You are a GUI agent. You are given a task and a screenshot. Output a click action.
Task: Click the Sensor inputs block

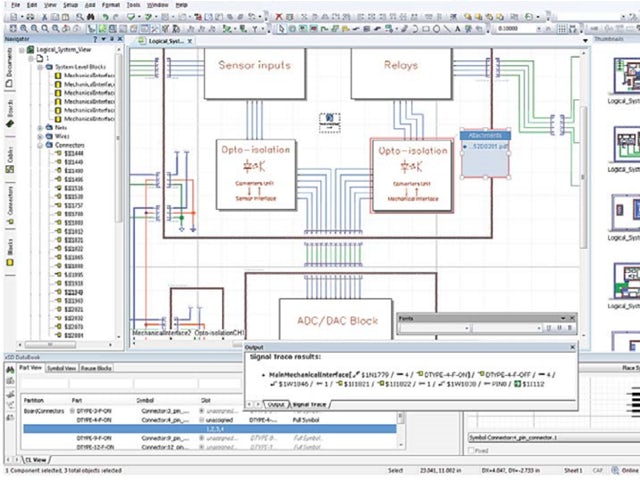pyautogui.click(x=255, y=73)
